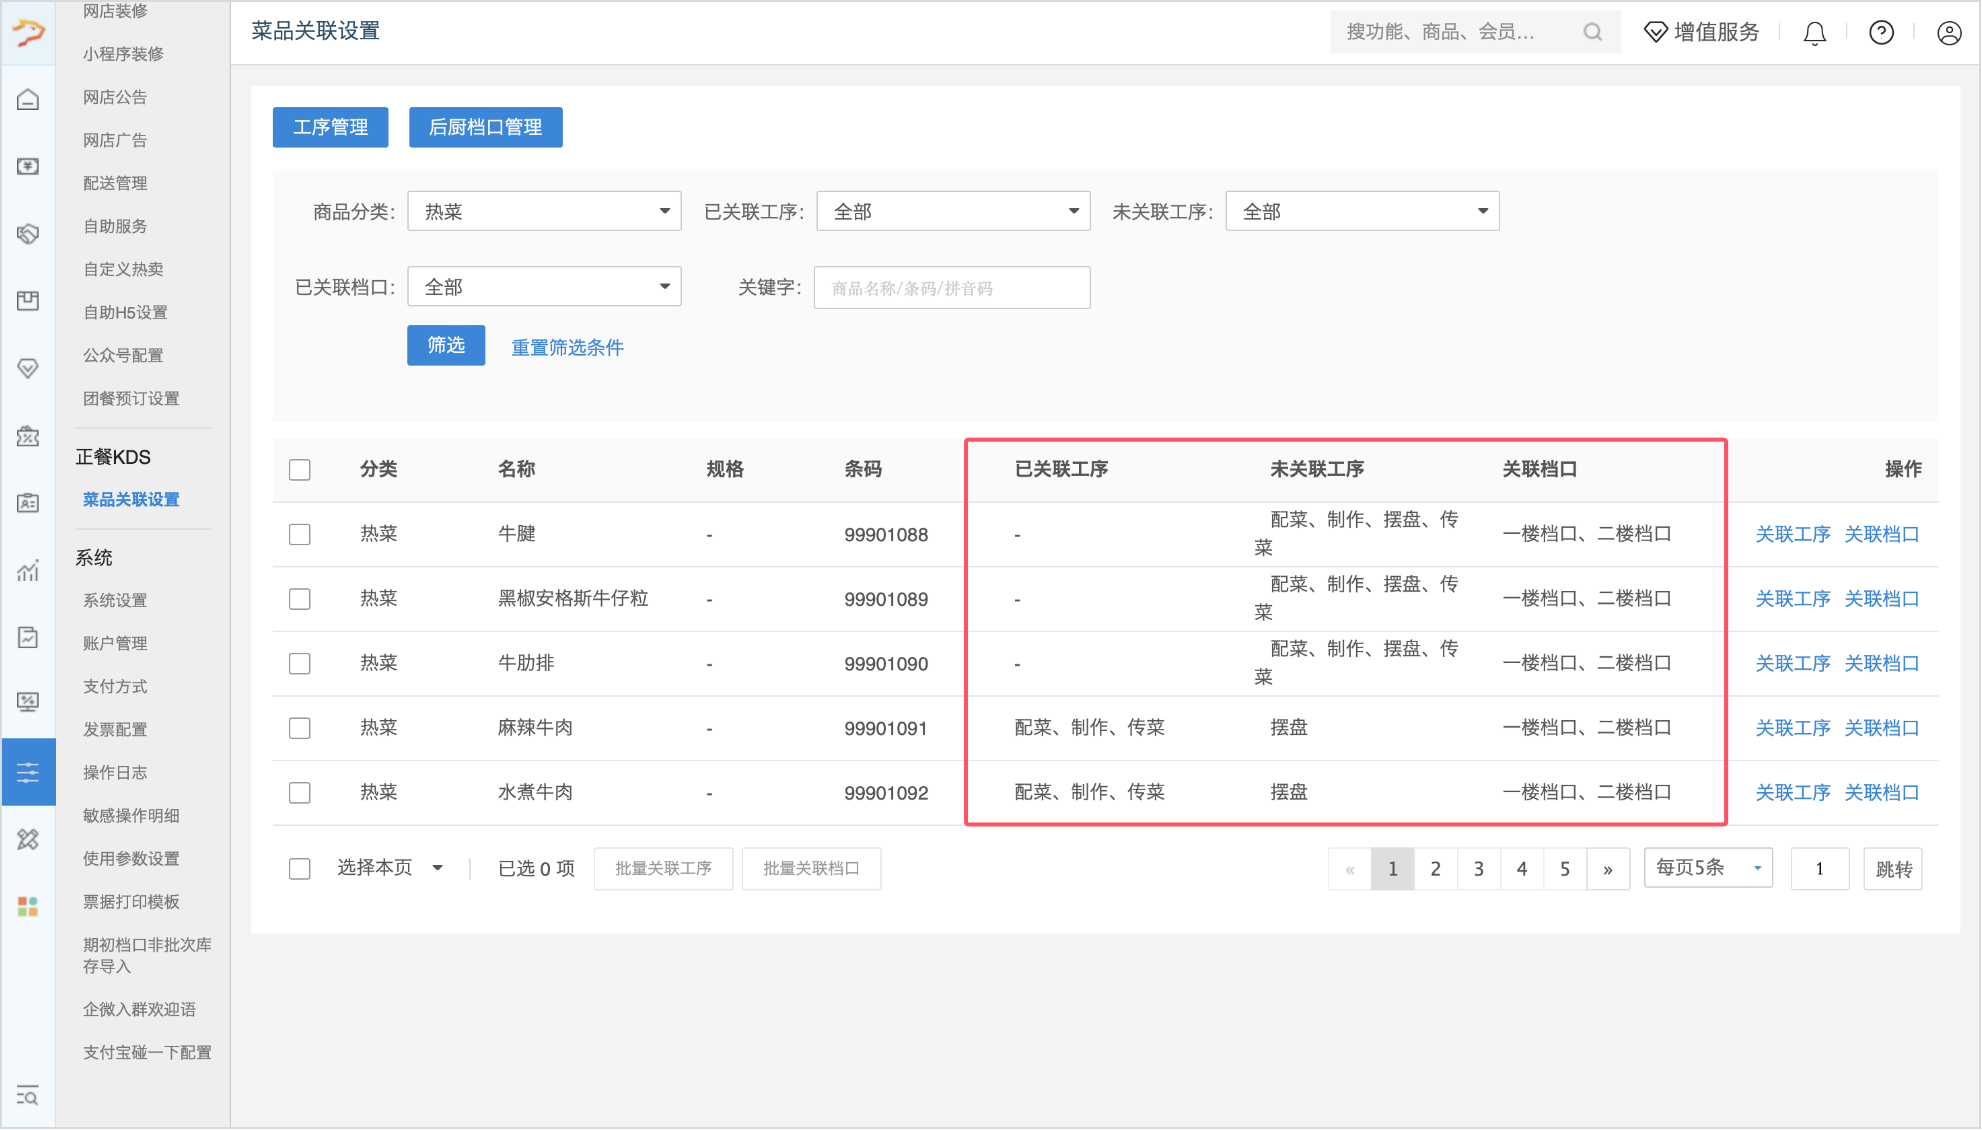Click the orange app logo icon
Image resolution: width=1982 pixels, height=1130 pixels.
[x=28, y=33]
